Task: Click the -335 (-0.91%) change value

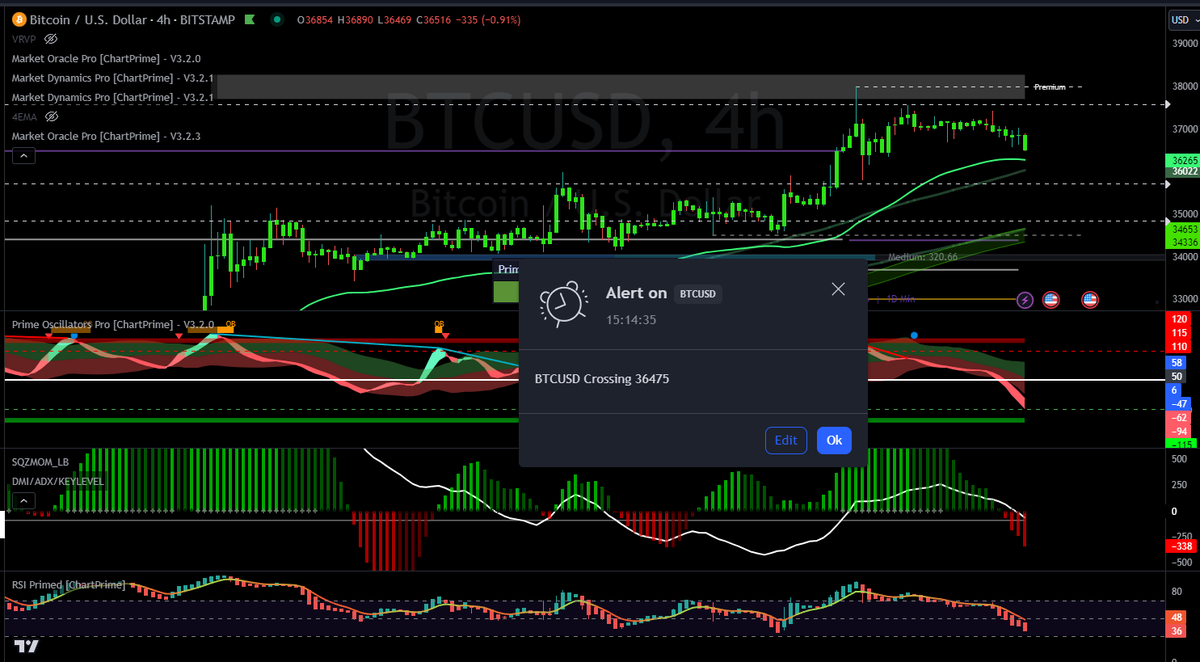Action: coord(490,19)
